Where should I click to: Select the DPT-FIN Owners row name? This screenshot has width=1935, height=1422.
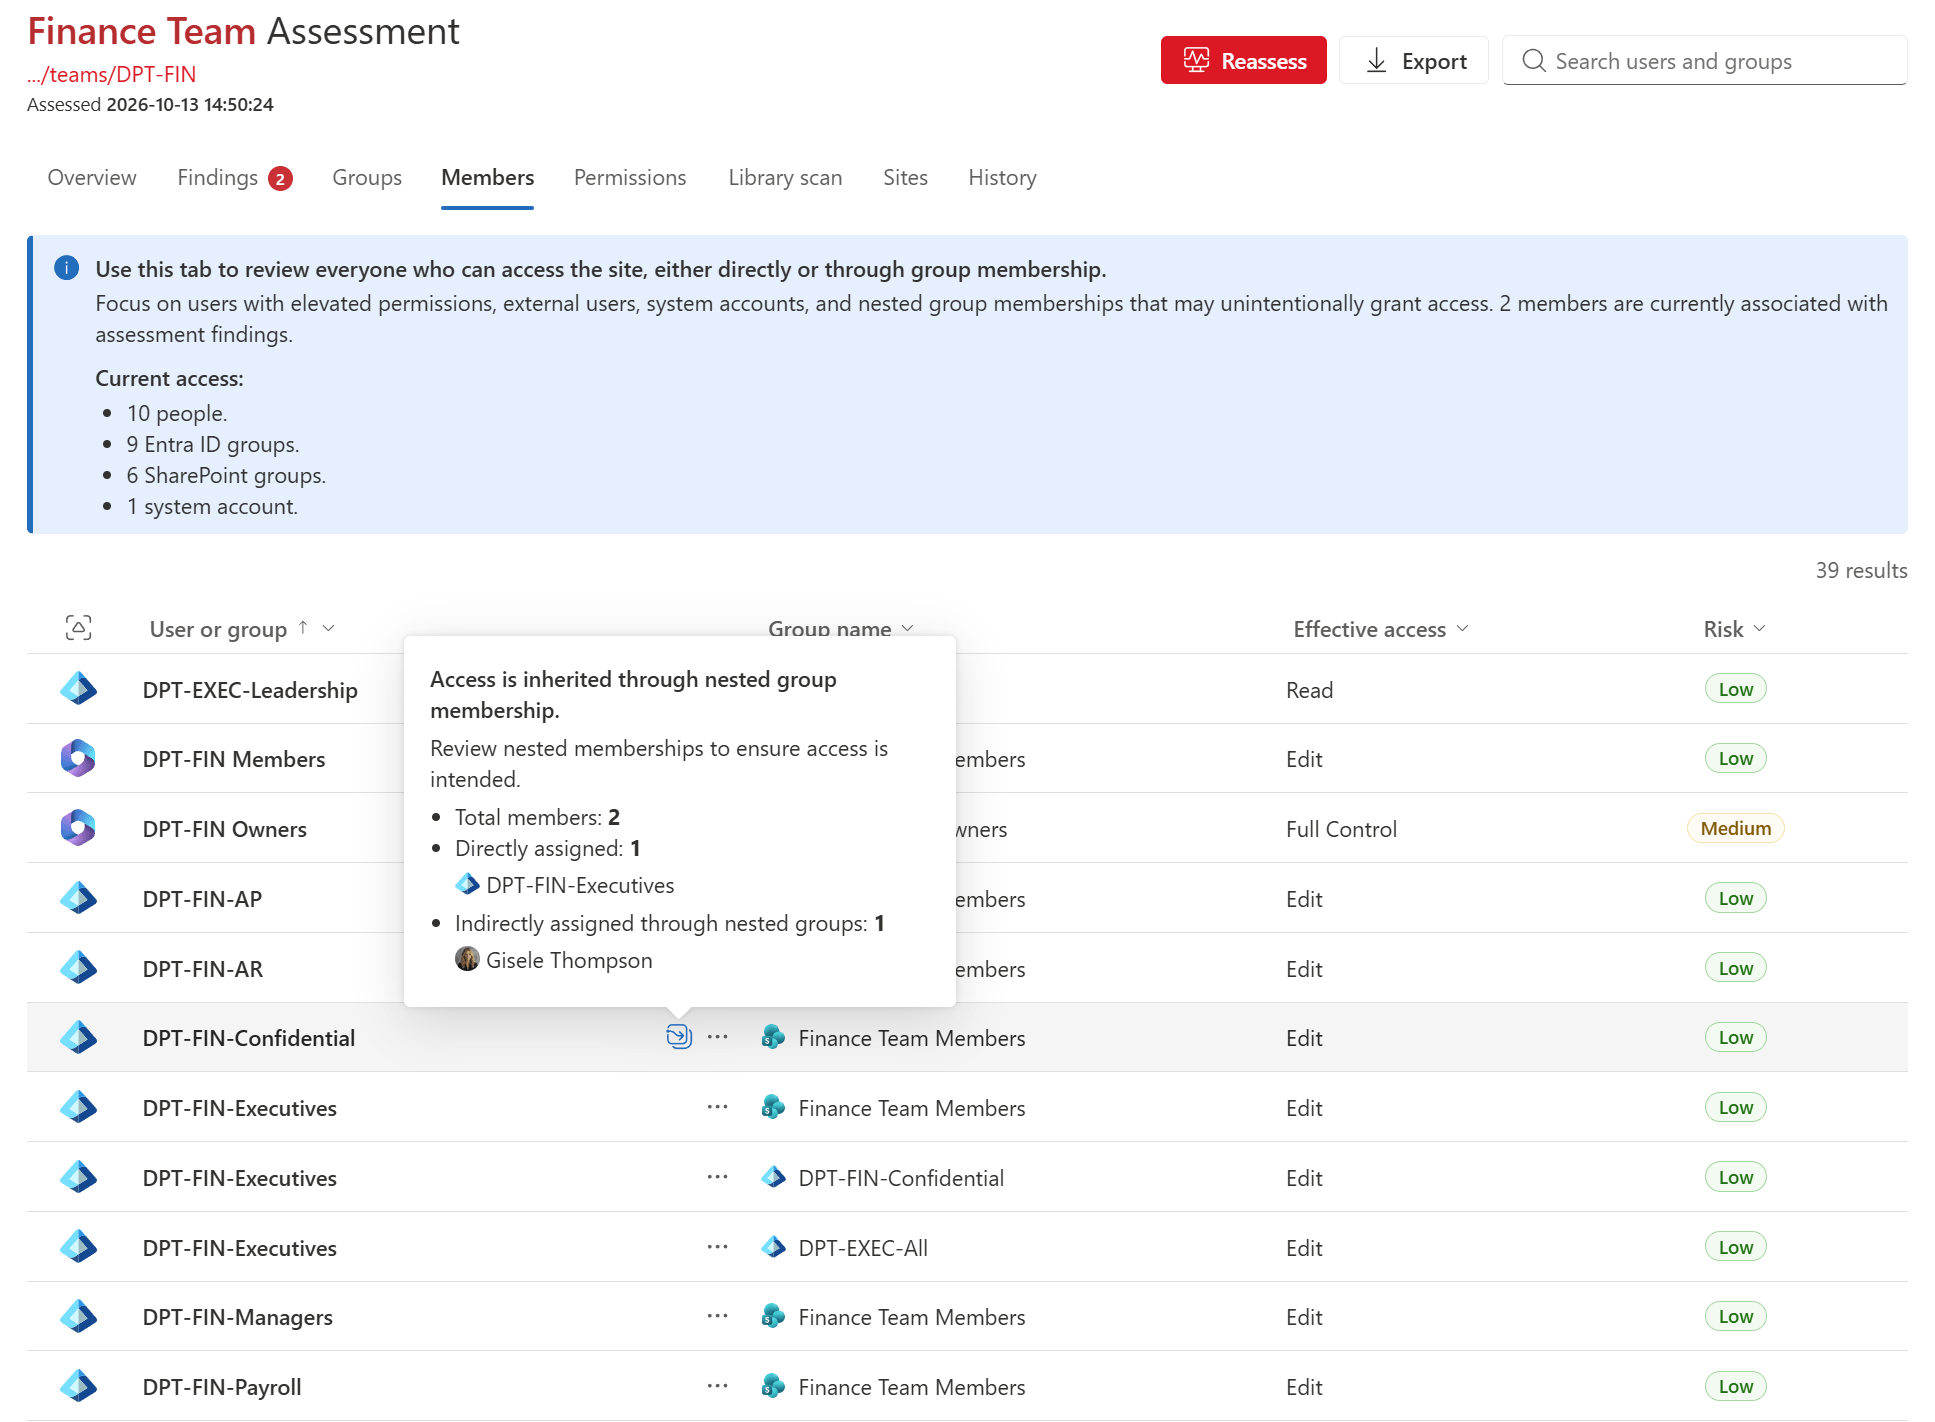(x=224, y=829)
